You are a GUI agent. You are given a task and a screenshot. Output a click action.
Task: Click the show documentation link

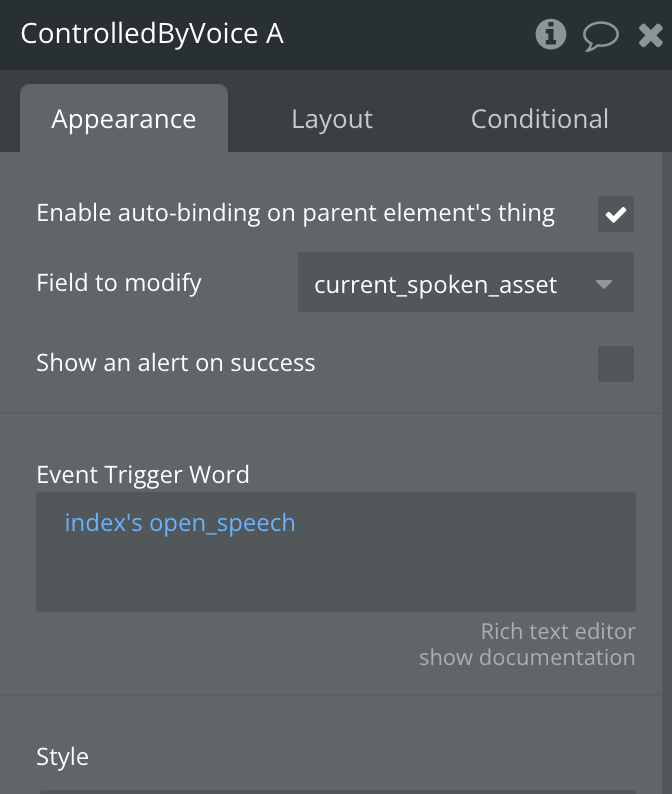pos(527,657)
